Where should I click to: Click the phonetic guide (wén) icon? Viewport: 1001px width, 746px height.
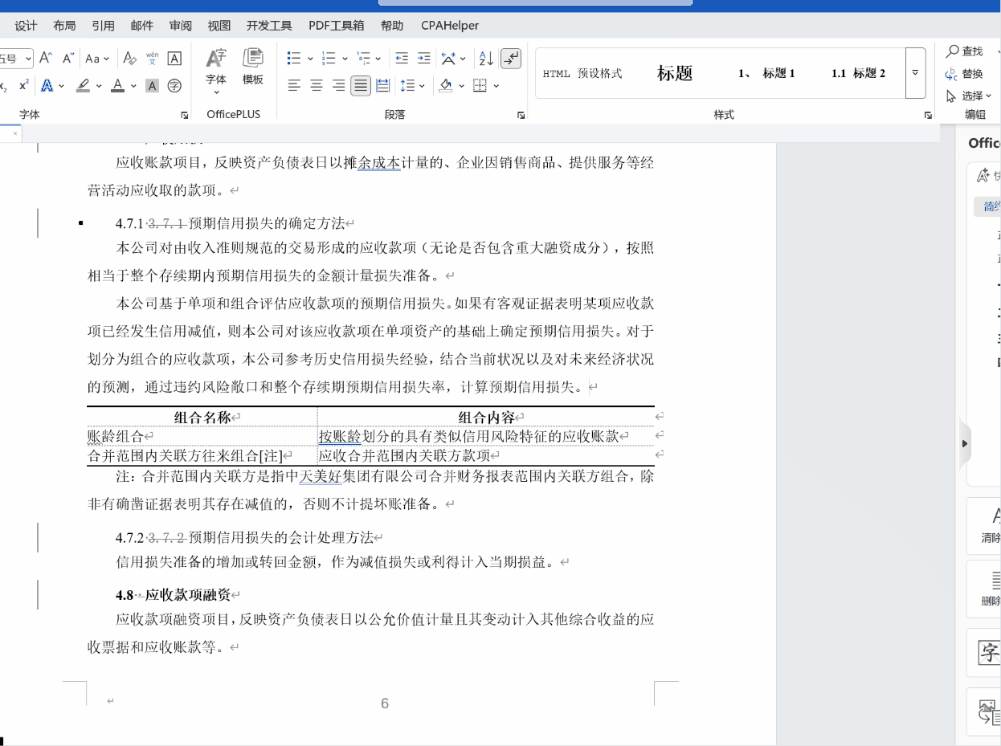[152, 58]
